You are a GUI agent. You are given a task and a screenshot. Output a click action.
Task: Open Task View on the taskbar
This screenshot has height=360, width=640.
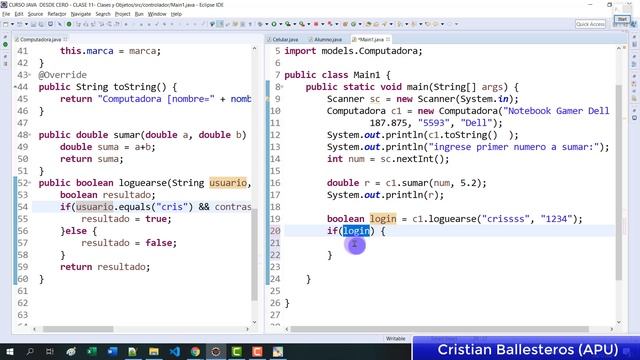coord(50,351)
